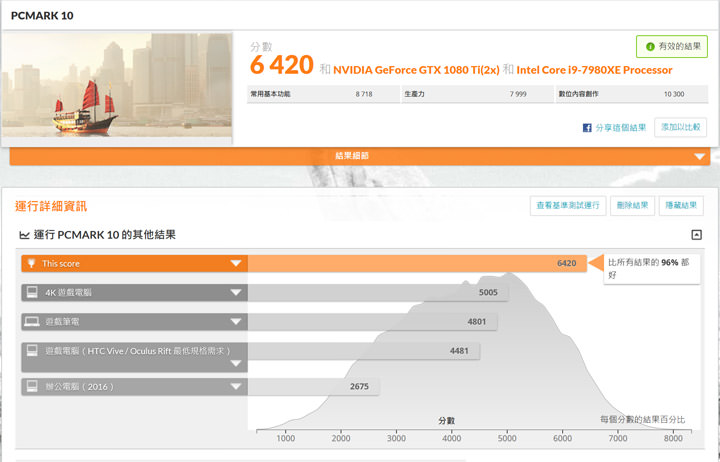Expand the 遊戲筆電 dropdown arrow
Image resolution: width=720 pixels, height=462 pixels.
click(236, 321)
